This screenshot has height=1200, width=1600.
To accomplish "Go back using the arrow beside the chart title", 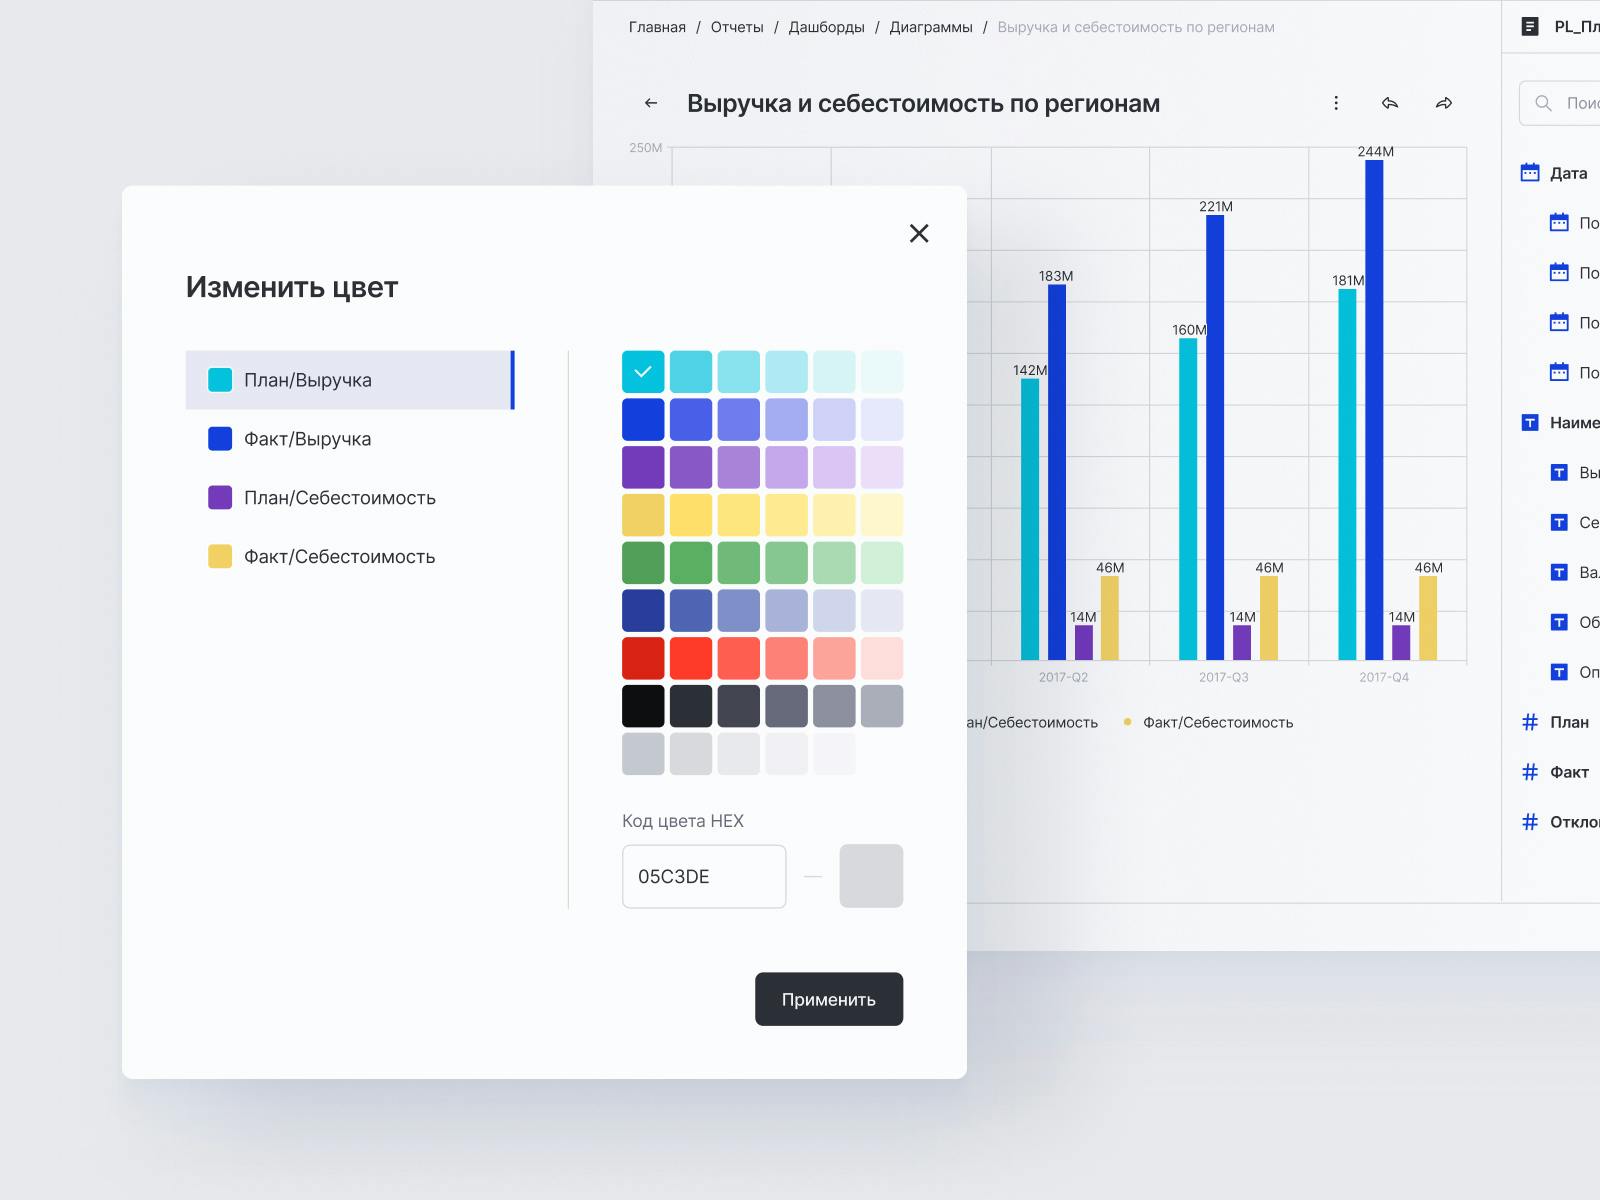I will pyautogui.click(x=651, y=103).
